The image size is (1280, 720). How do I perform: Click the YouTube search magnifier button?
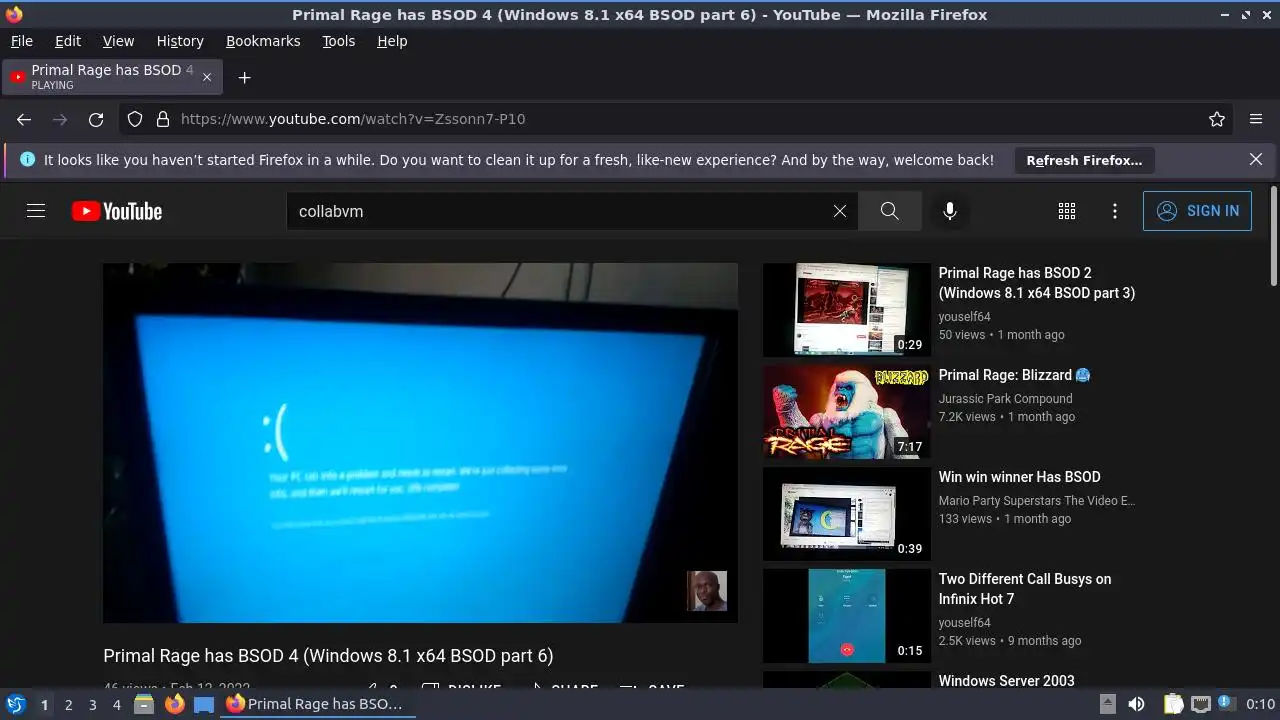(889, 211)
